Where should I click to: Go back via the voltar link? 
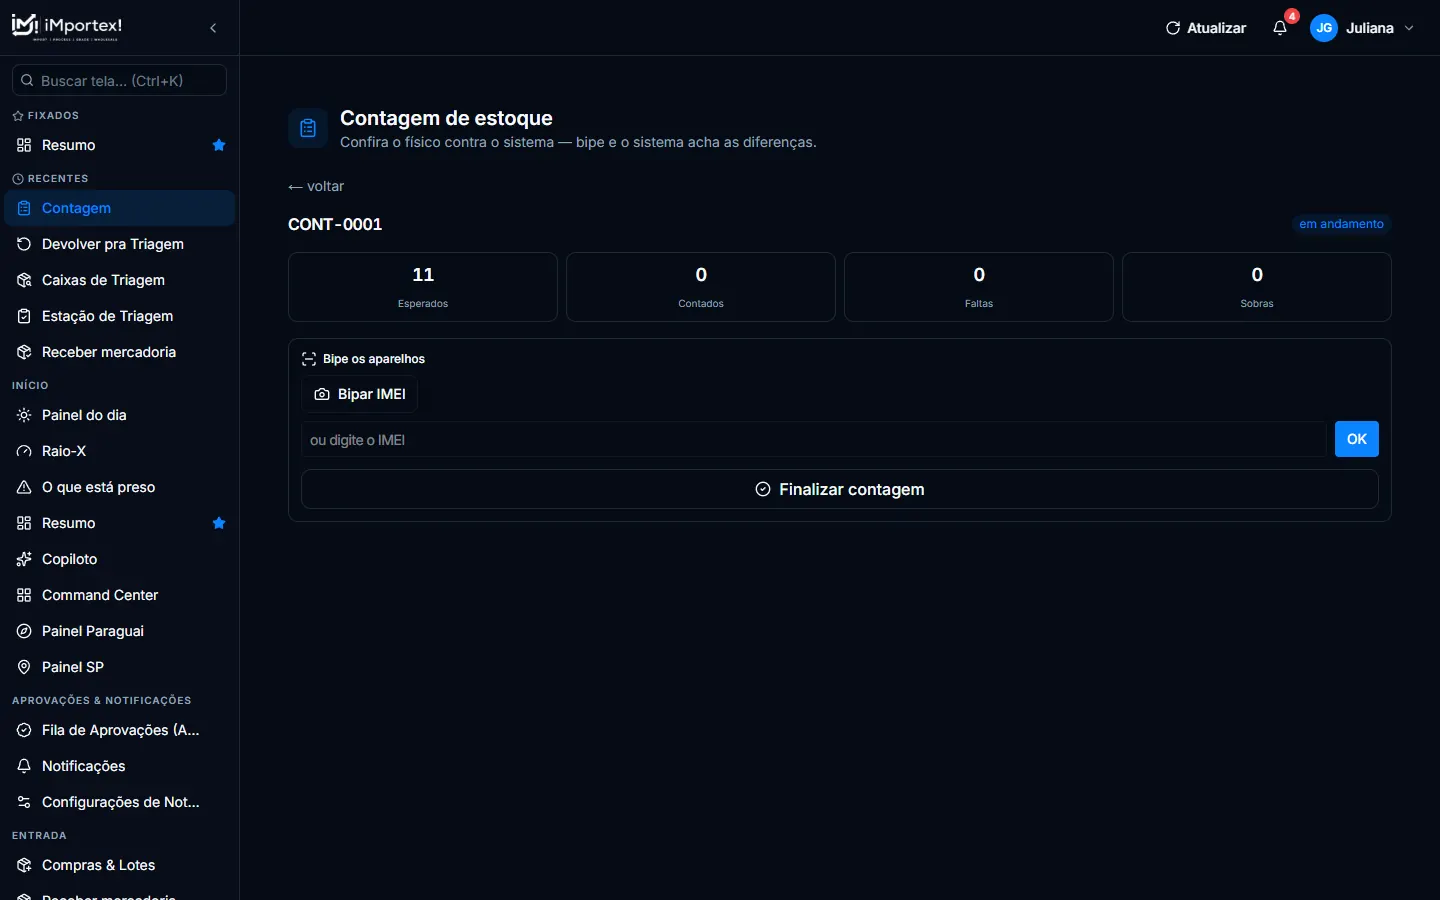316,186
